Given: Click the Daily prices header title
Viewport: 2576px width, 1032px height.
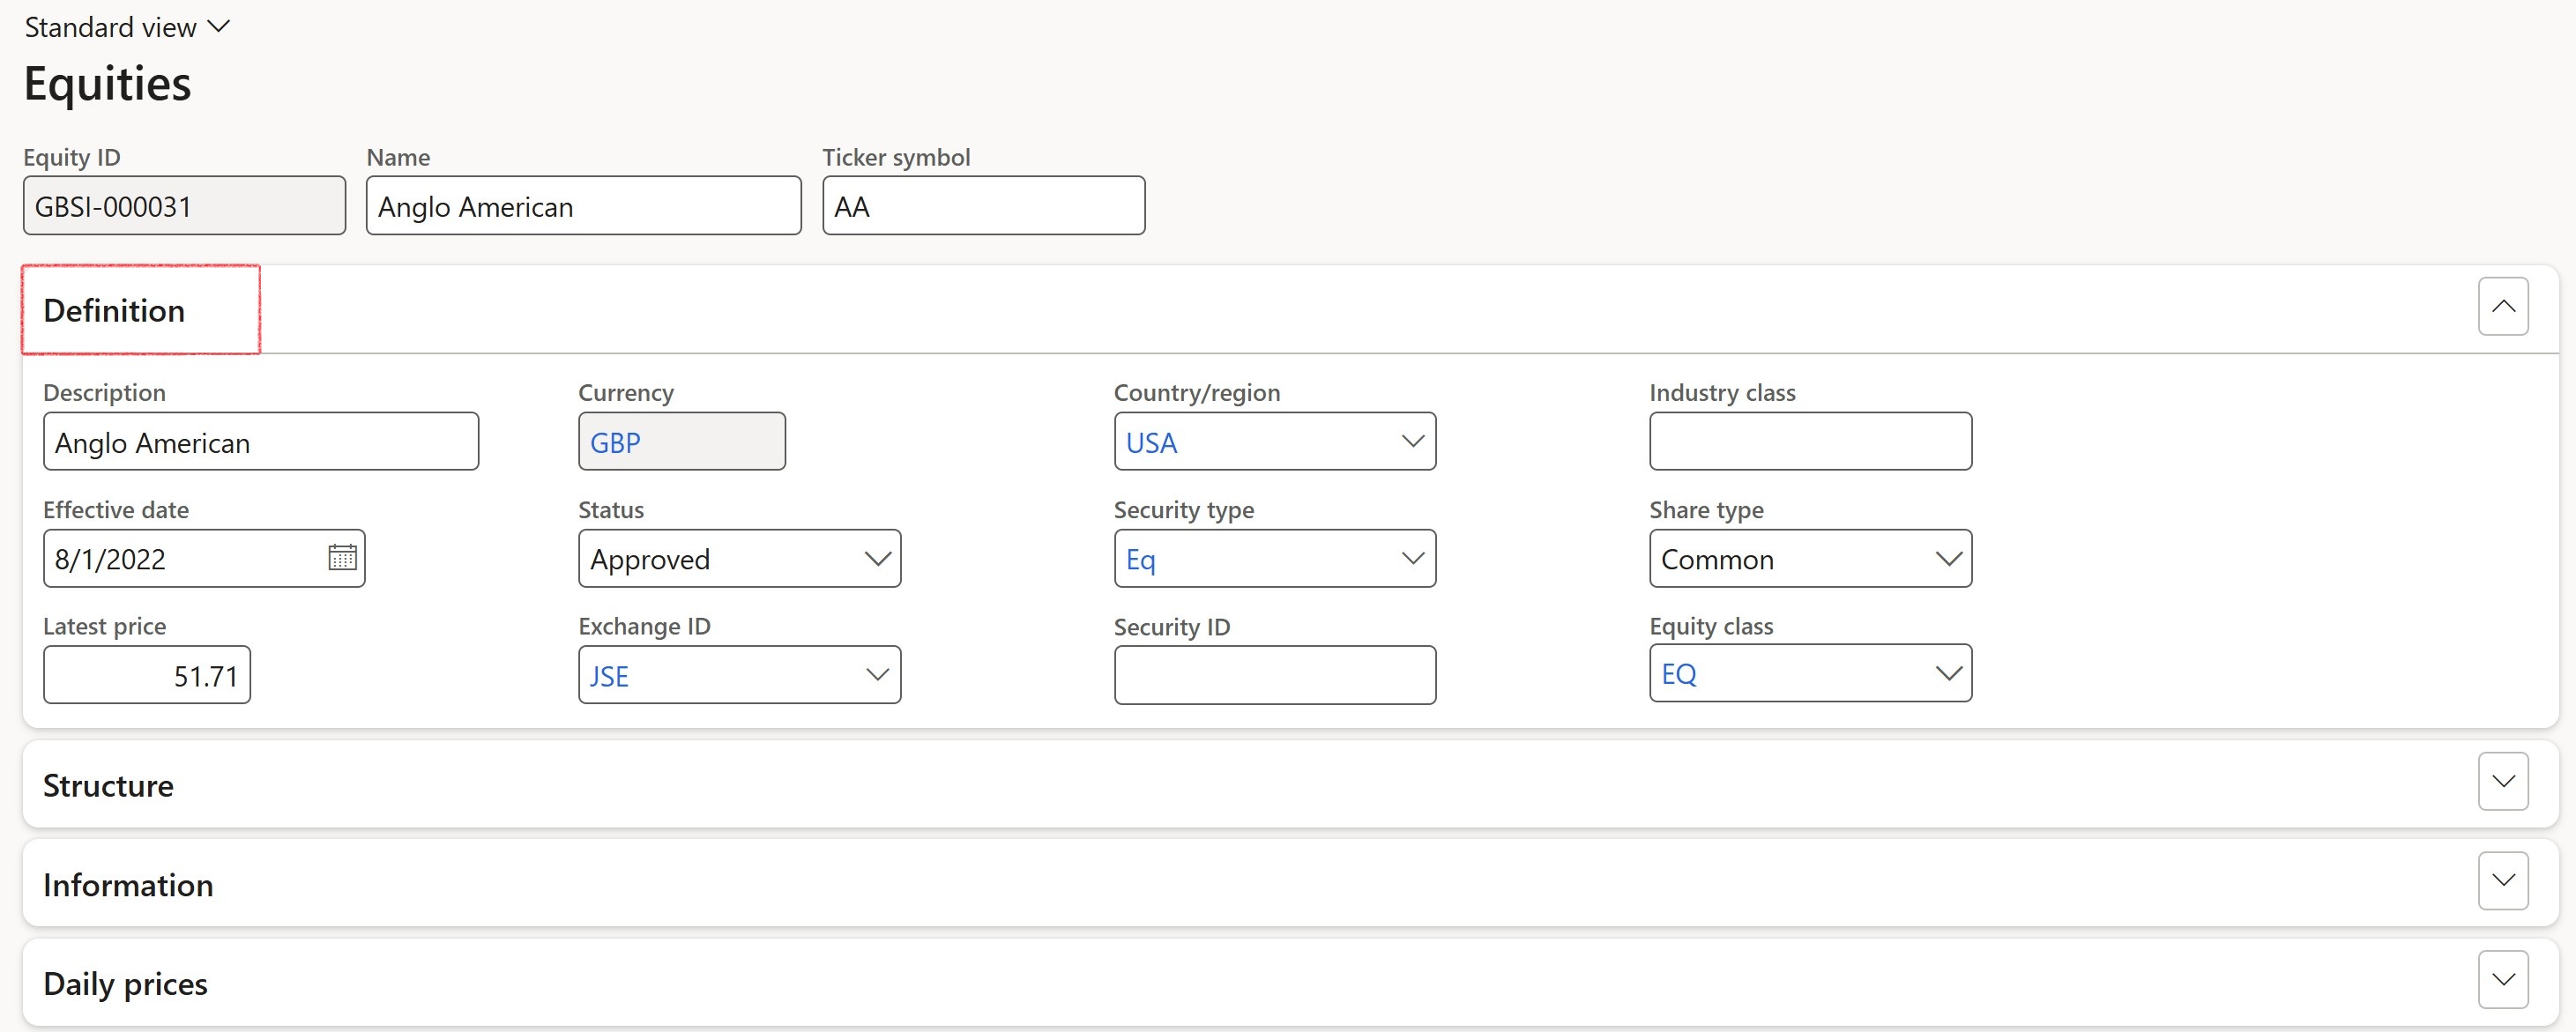Looking at the screenshot, I should 125,984.
